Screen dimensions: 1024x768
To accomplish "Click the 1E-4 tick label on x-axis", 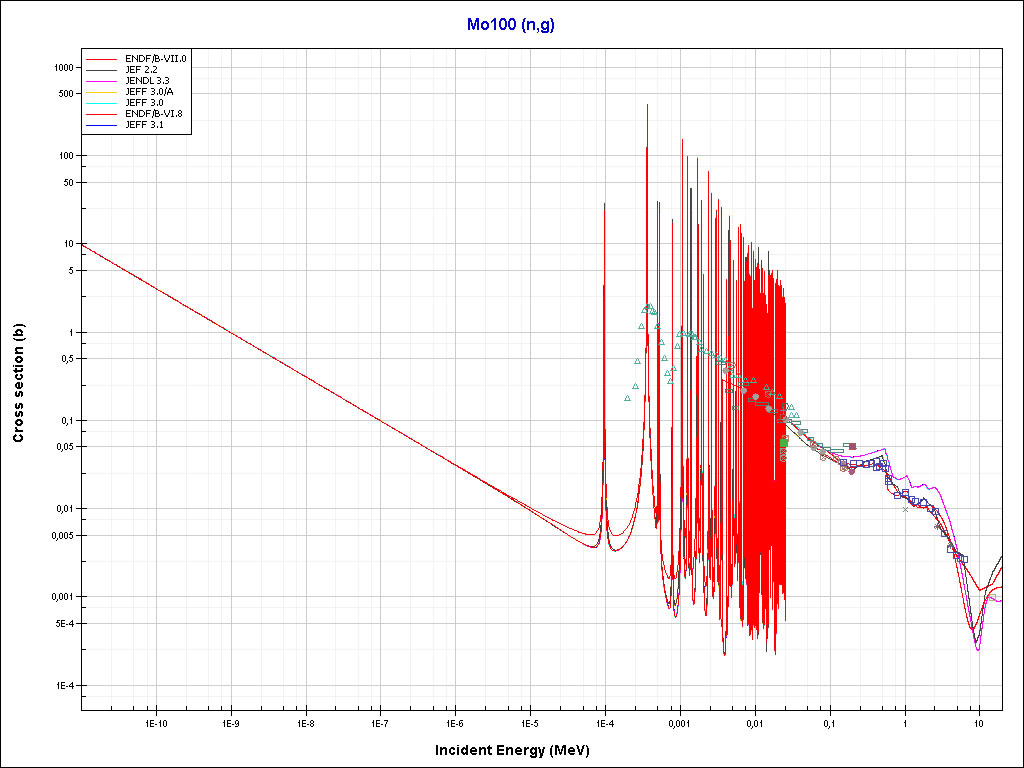I will tap(604, 722).
